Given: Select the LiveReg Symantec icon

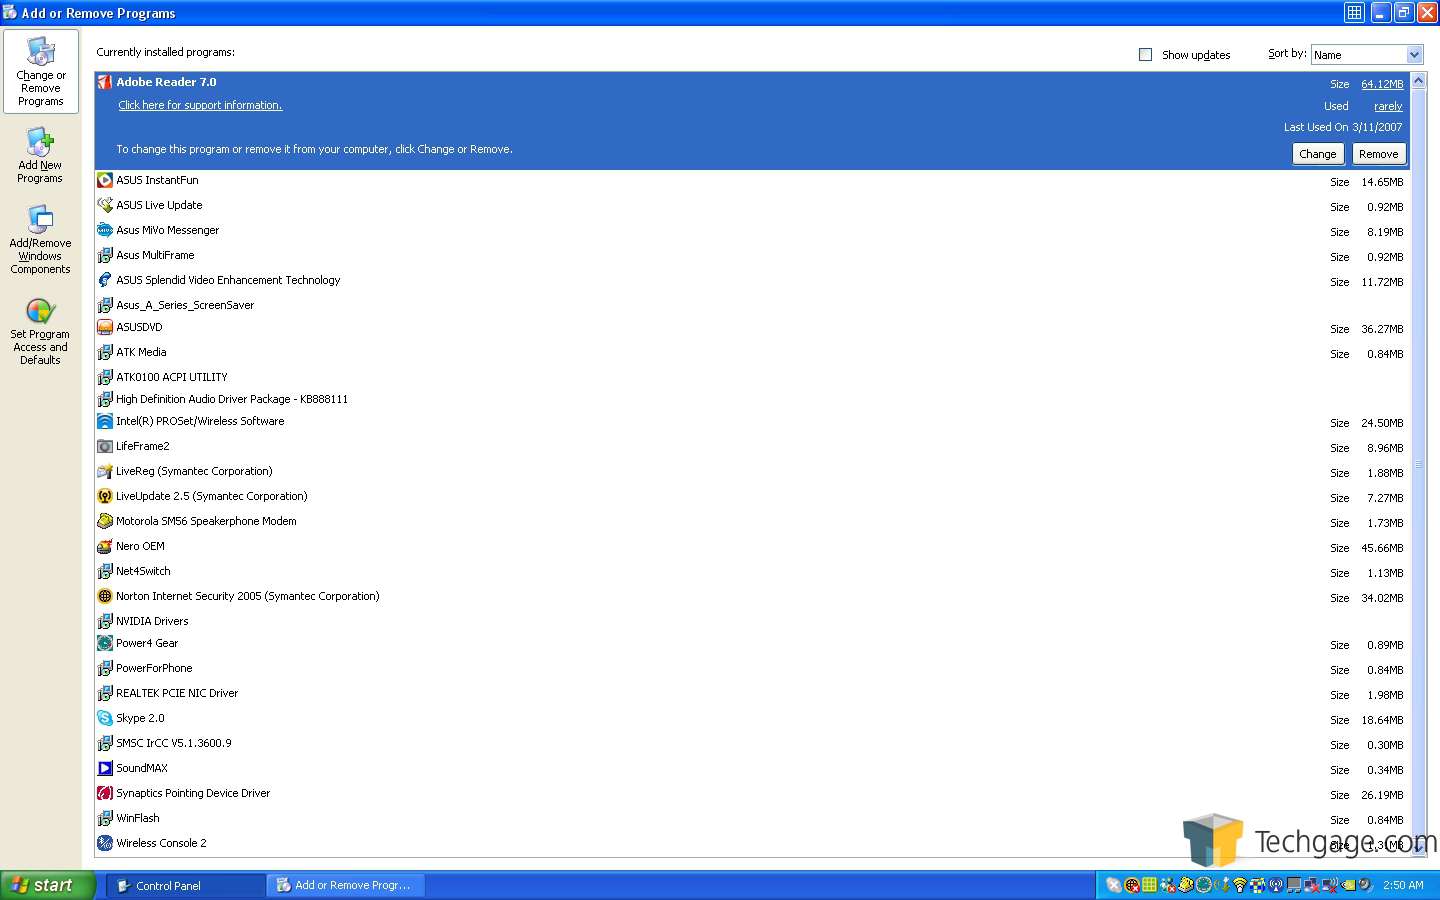Looking at the screenshot, I should [x=104, y=471].
